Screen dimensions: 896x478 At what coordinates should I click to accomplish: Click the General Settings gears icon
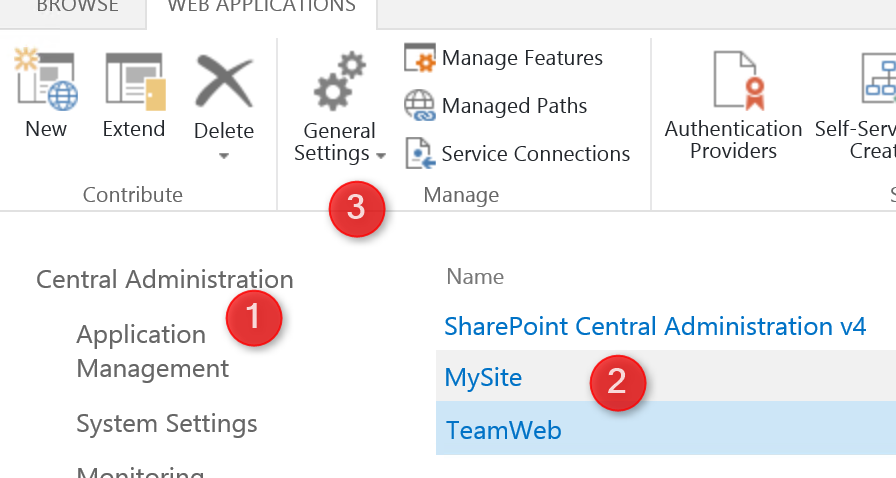pyautogui.click(x=339, y=81)
